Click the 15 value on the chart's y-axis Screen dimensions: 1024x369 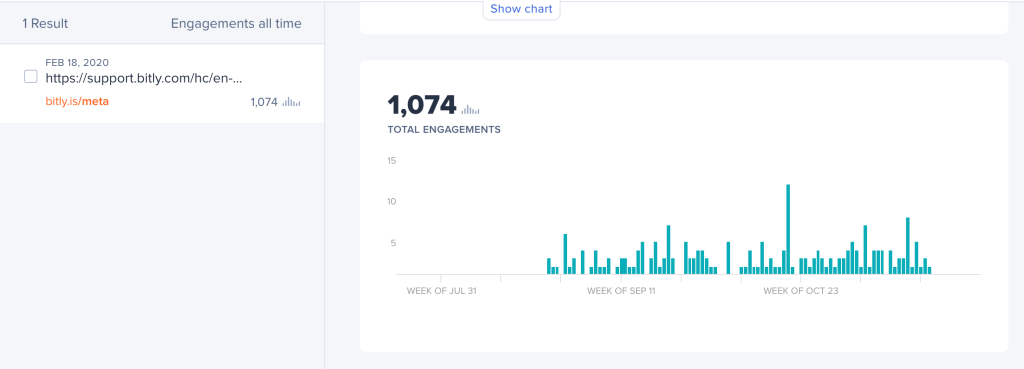(392, 161)
